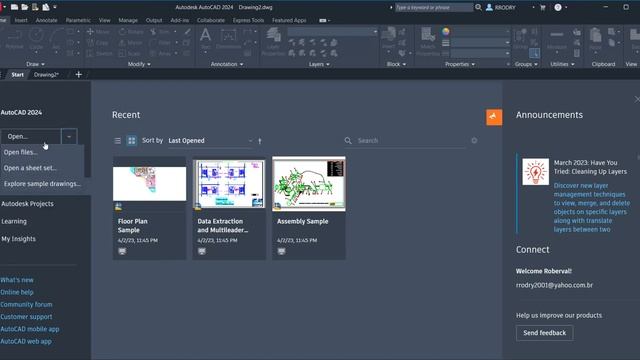Open the AutoCAD web app link
The width and height of the screenshot is (640, 360).
26,341
